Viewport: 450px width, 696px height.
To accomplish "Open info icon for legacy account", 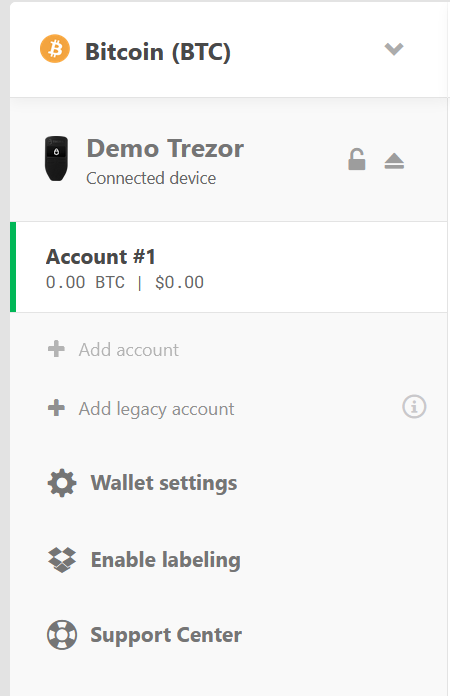I will (414, 407).
